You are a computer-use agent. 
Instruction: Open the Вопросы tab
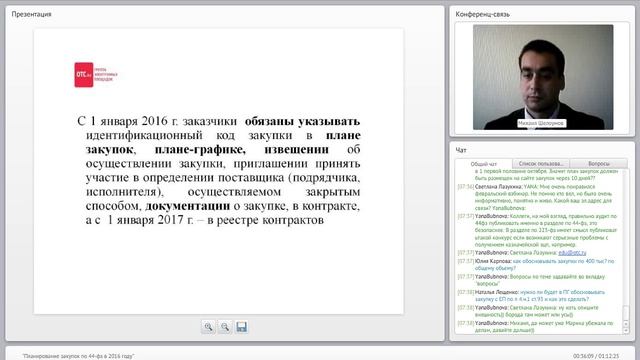[599, 164]
